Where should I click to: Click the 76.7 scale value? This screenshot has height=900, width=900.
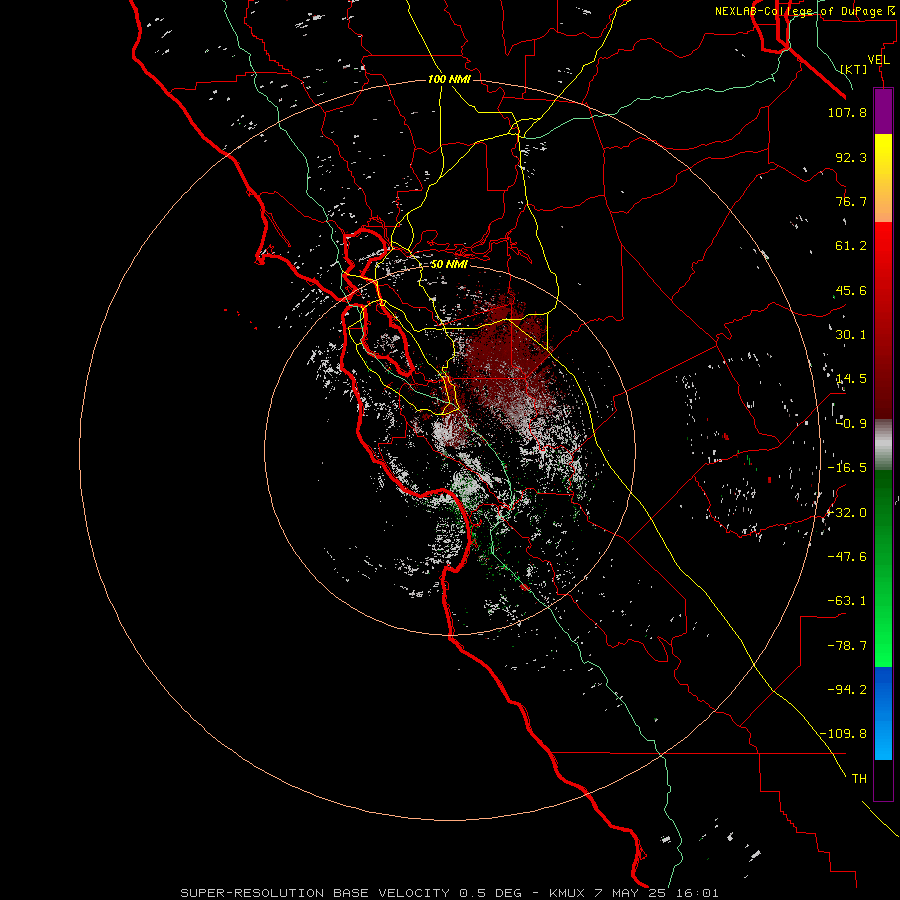point(851,201)
